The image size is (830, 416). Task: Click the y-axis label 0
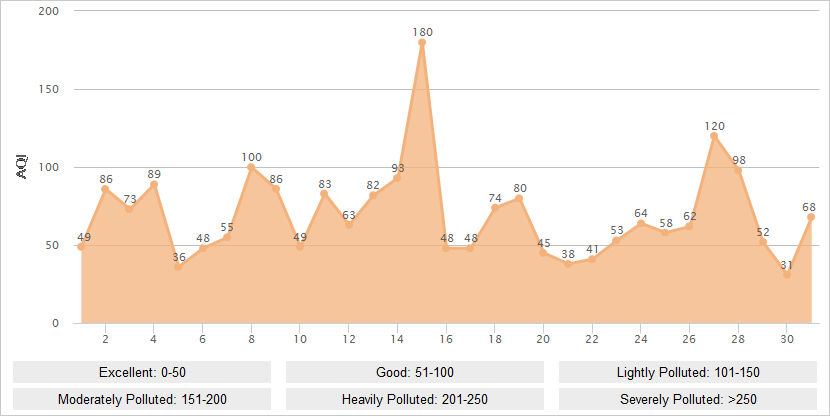tap(55, 323)
